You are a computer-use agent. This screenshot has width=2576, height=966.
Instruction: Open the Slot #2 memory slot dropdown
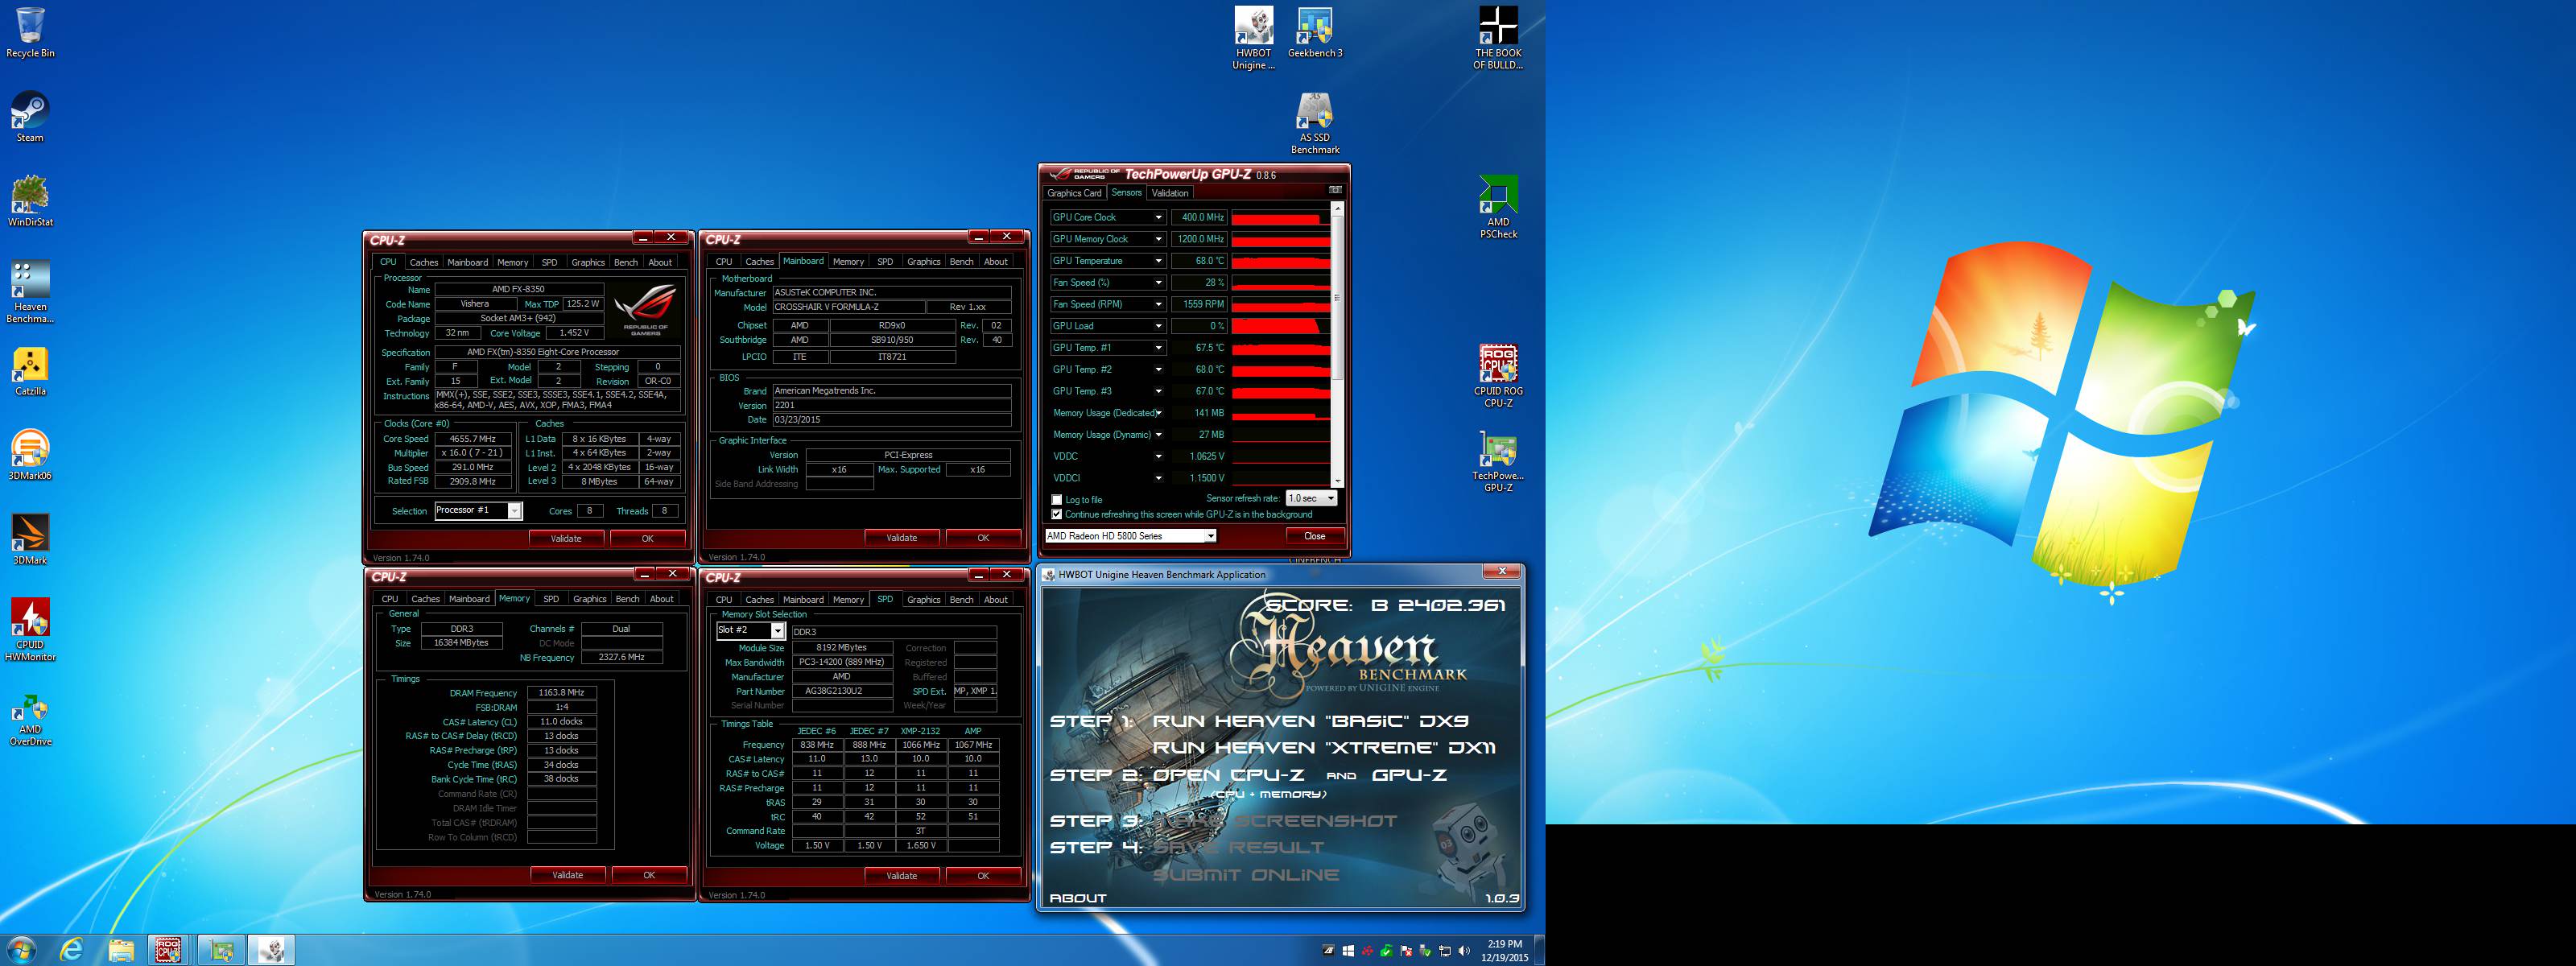750,630
